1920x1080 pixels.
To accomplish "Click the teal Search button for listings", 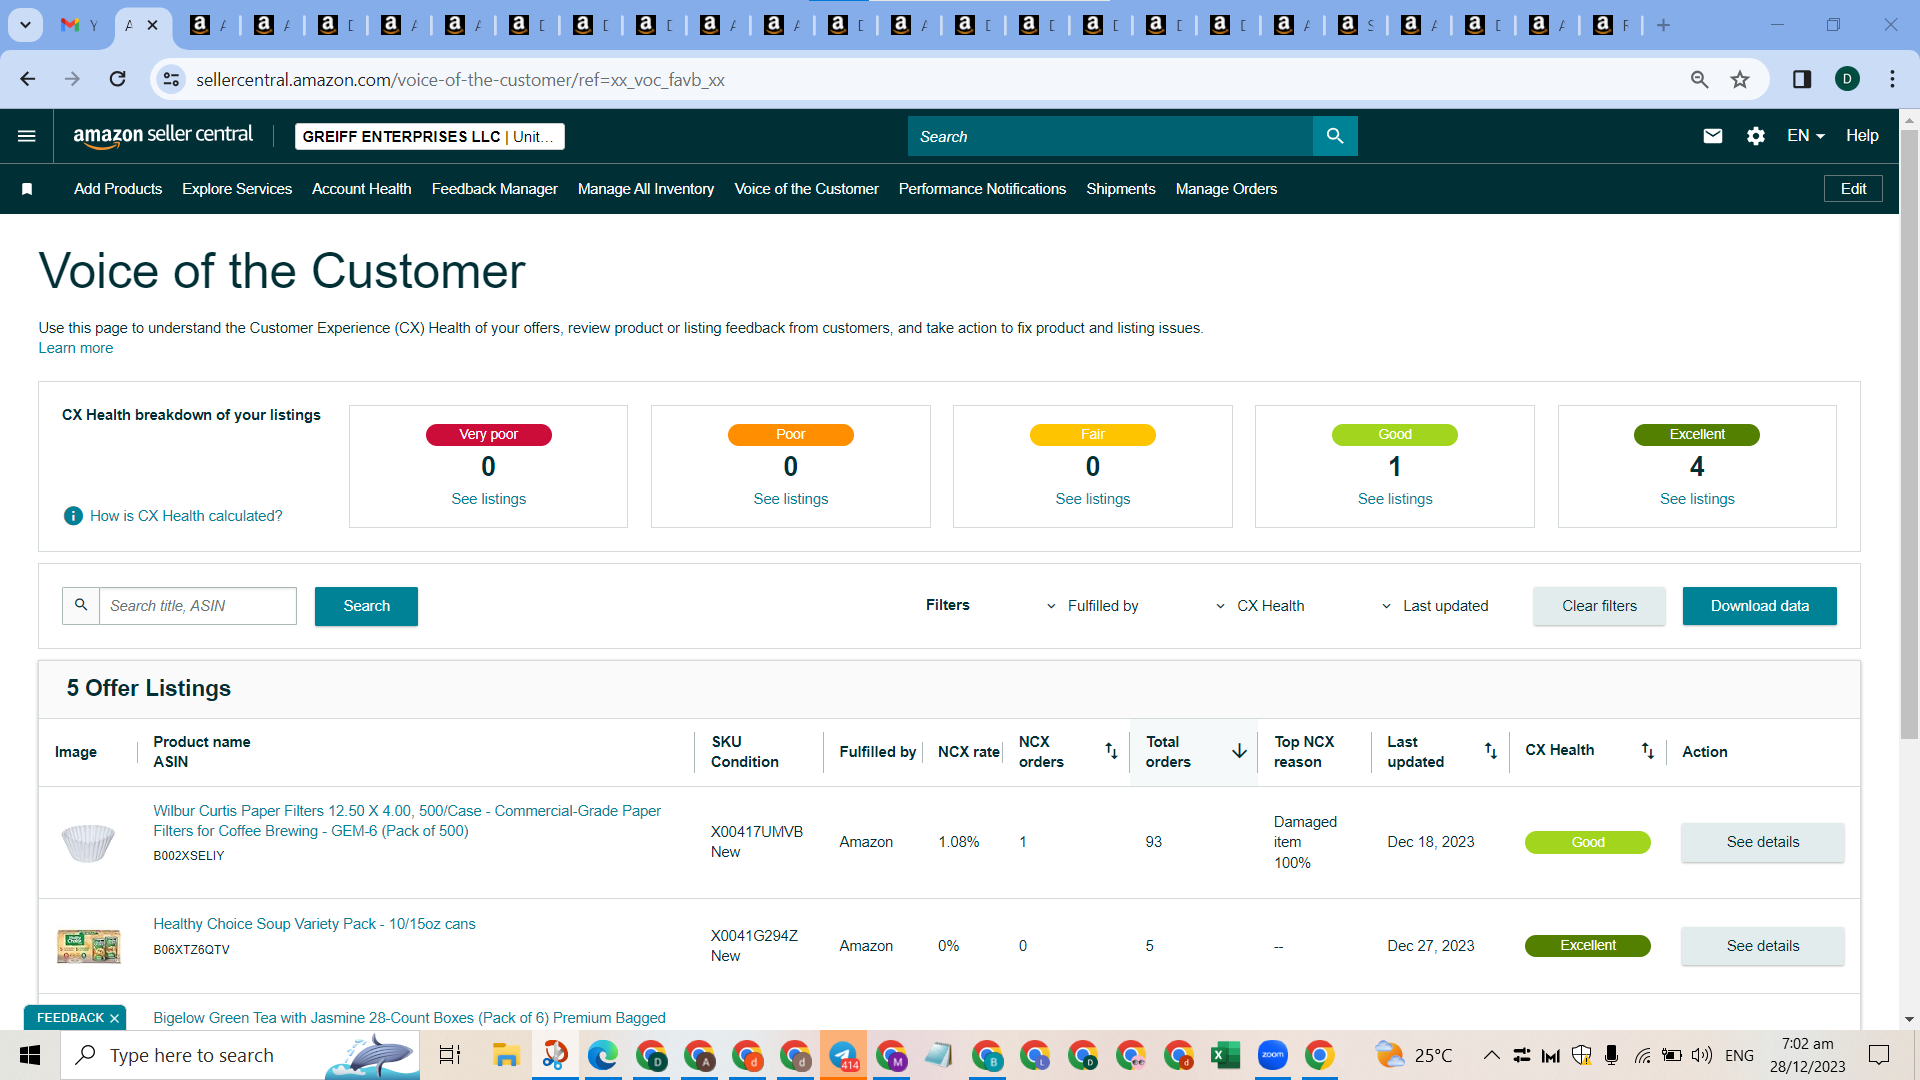I will pos(366,606).
